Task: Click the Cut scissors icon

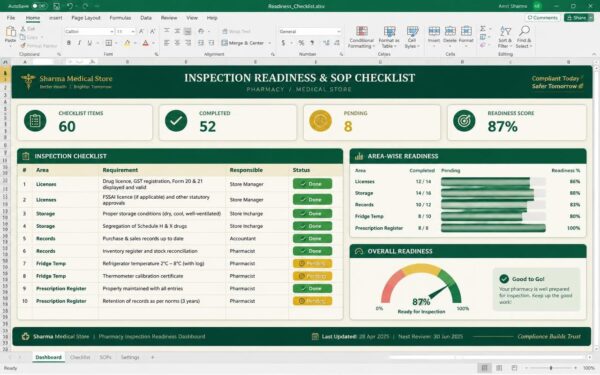Action: click(x=23, y=29)
